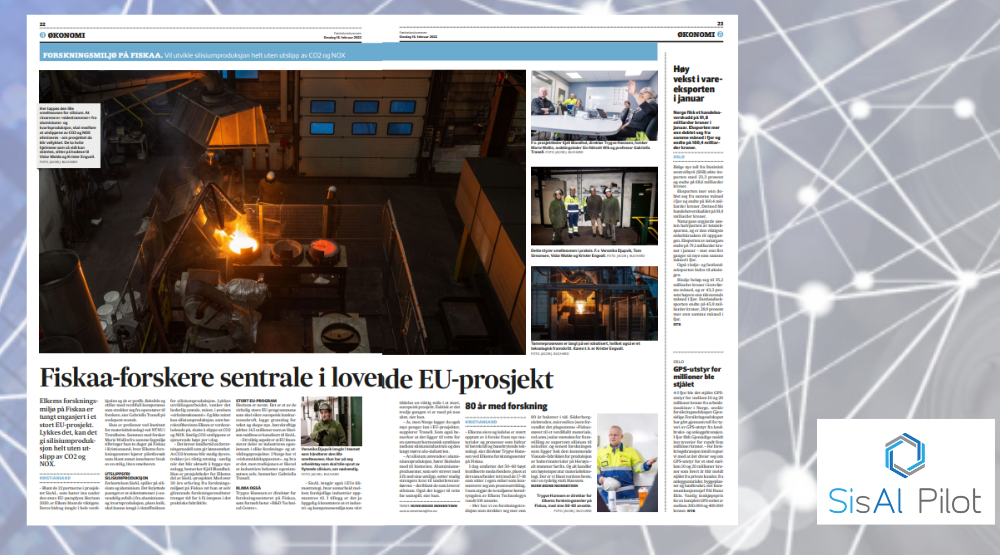Click the subheading "80 år med forskning"
1000x555 pixels.
[506, 406]
